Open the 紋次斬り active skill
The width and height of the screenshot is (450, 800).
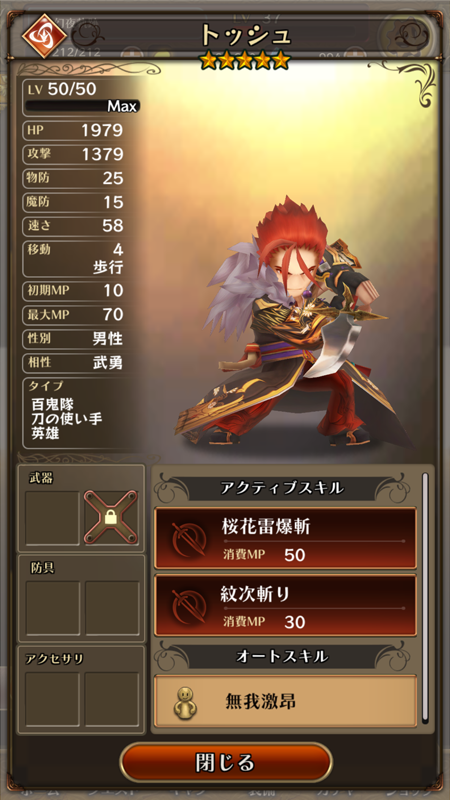[x=285, y=606]
